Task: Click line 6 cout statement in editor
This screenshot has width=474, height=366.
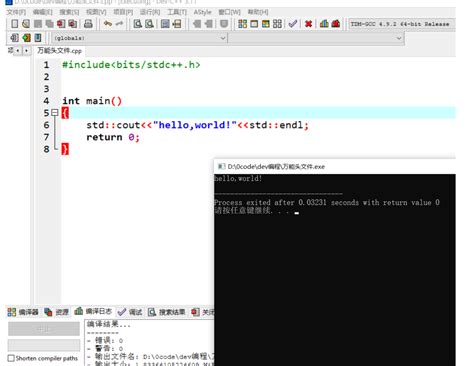Action: pos(197,125)
